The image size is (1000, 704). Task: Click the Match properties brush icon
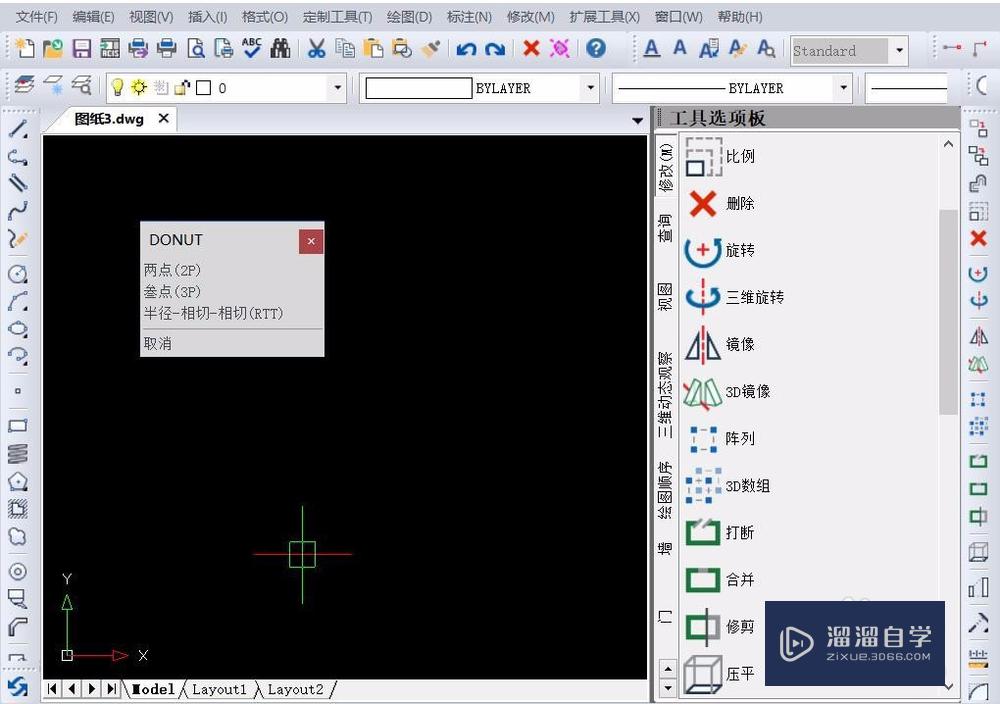click(431, 48)
